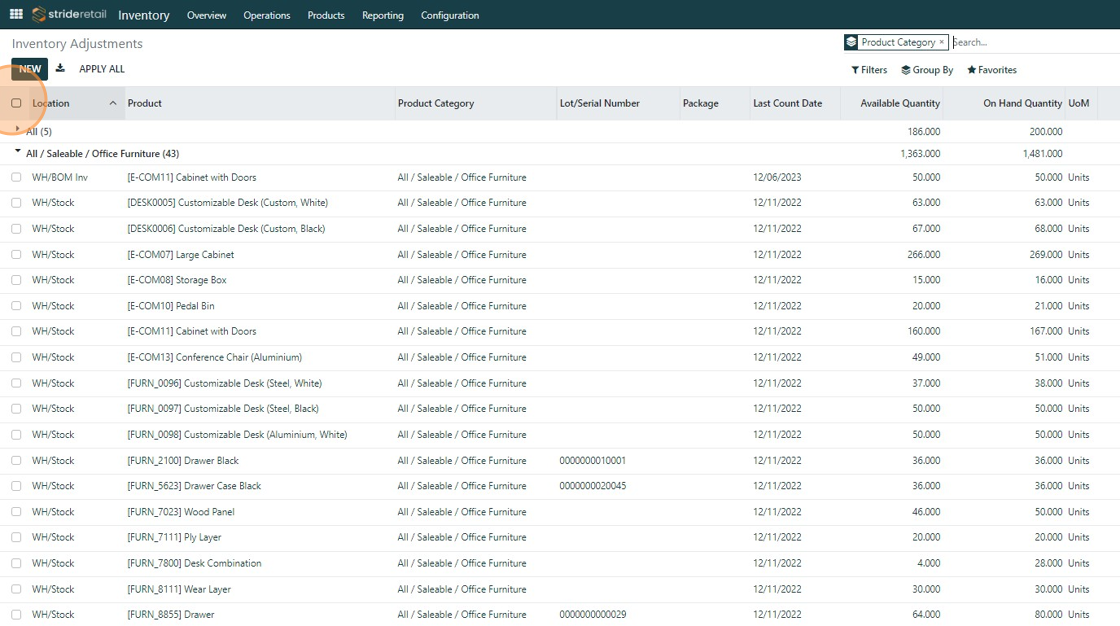Remove the Product Category filter tag

click(x=941, y=43)
